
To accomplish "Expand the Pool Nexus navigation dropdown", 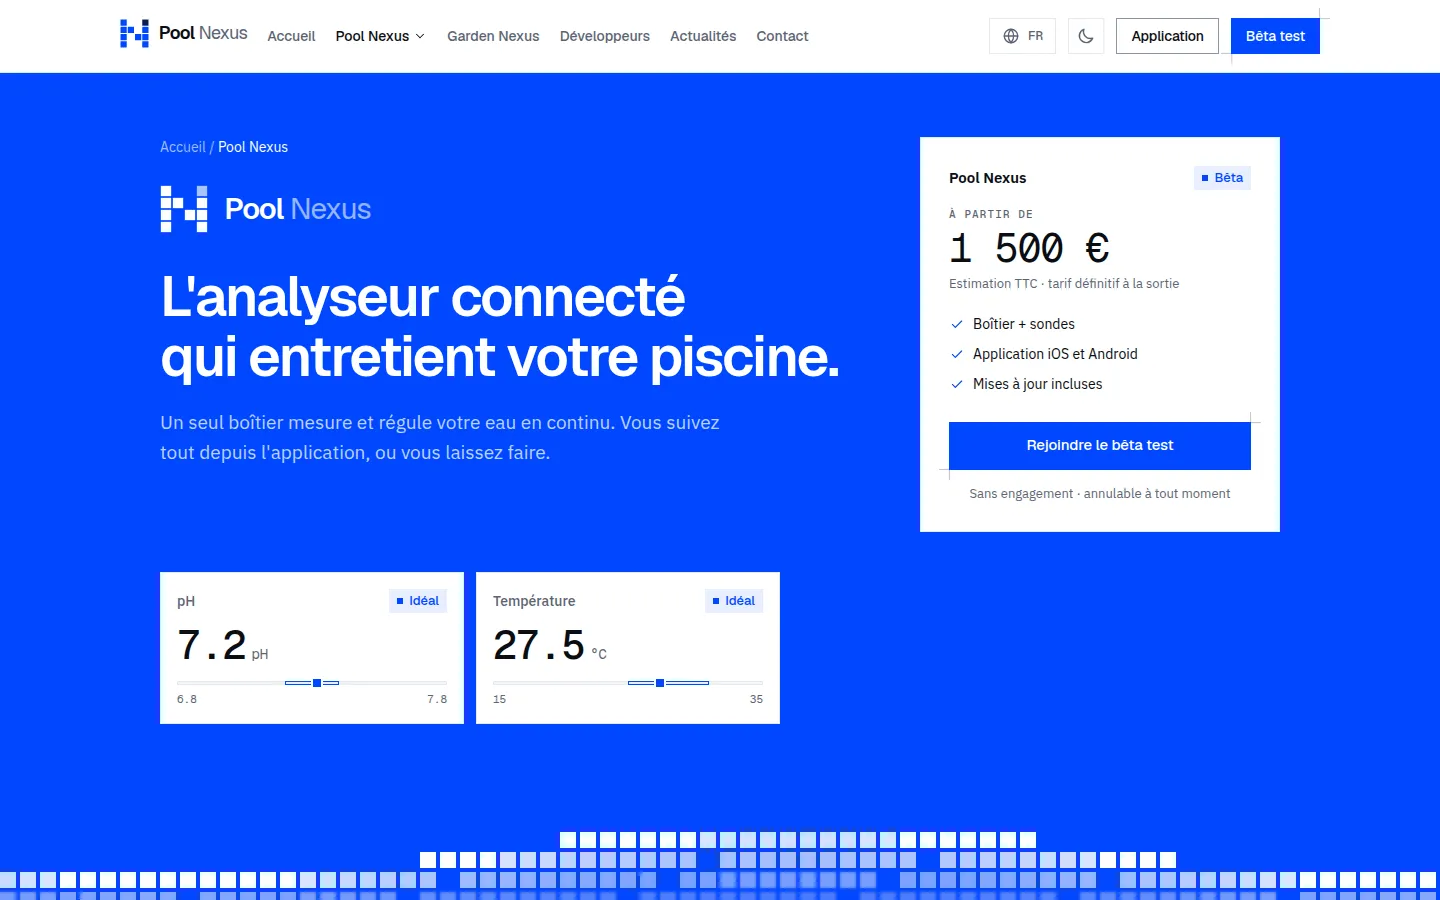I will pos(380,36).
